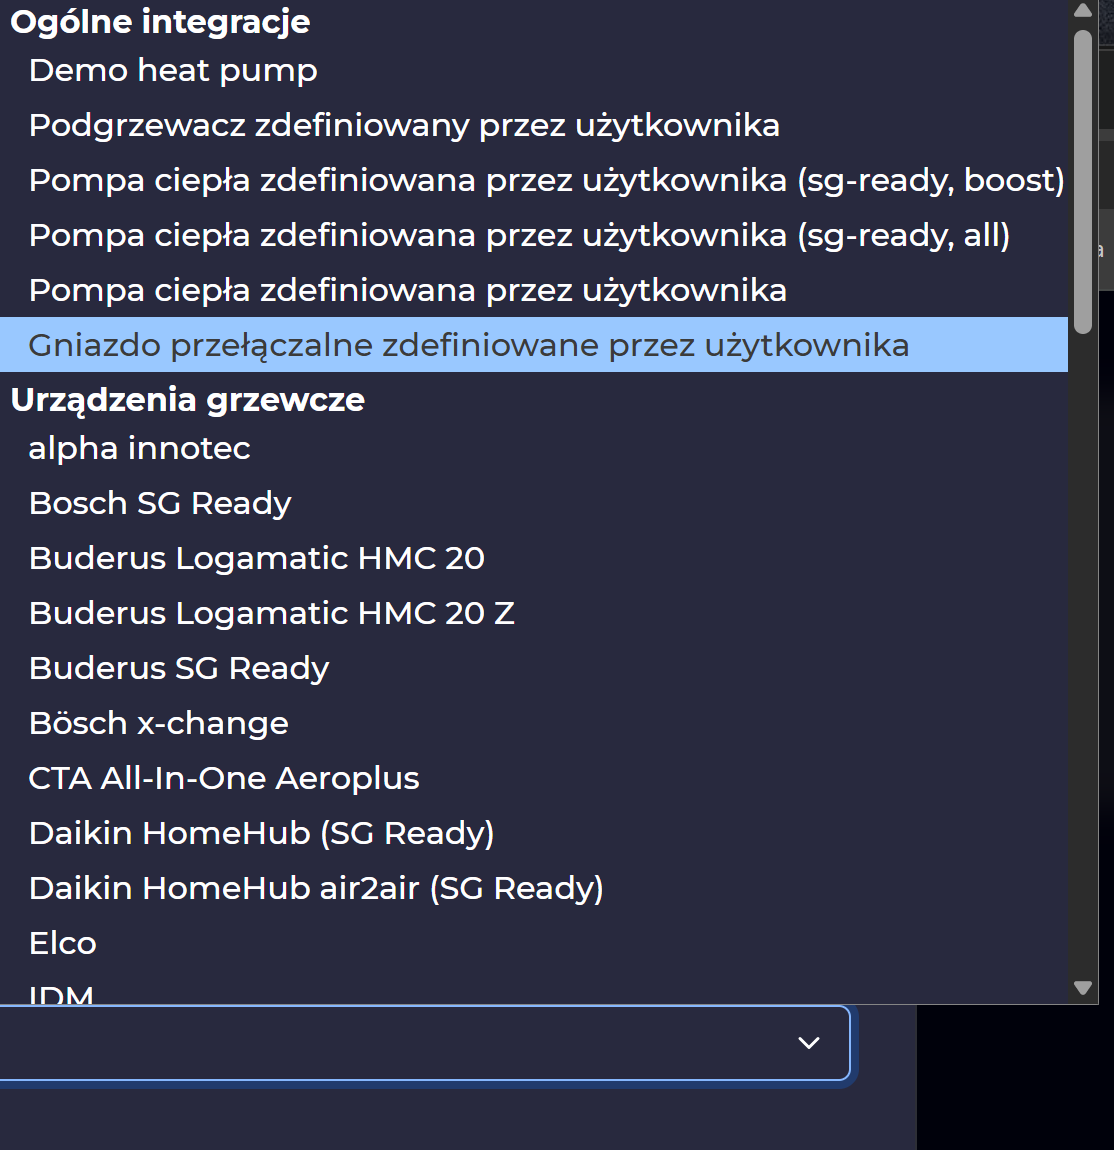Viewport: 1114px width, 1150px height.
Task: Select Daikin HomeHub air2air (SG Ready)
Action: (316, 889)
